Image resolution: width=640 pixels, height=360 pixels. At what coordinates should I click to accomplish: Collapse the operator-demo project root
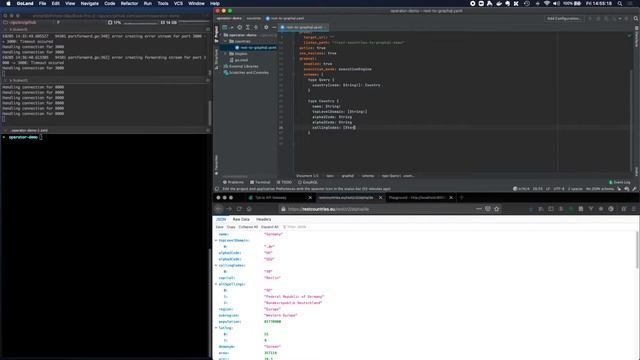coord(221,35)
